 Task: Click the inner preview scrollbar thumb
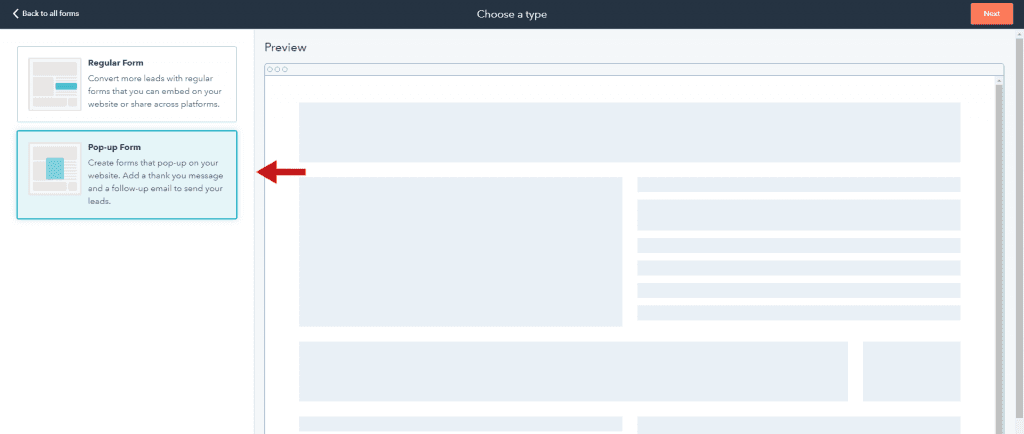[997, 250]
